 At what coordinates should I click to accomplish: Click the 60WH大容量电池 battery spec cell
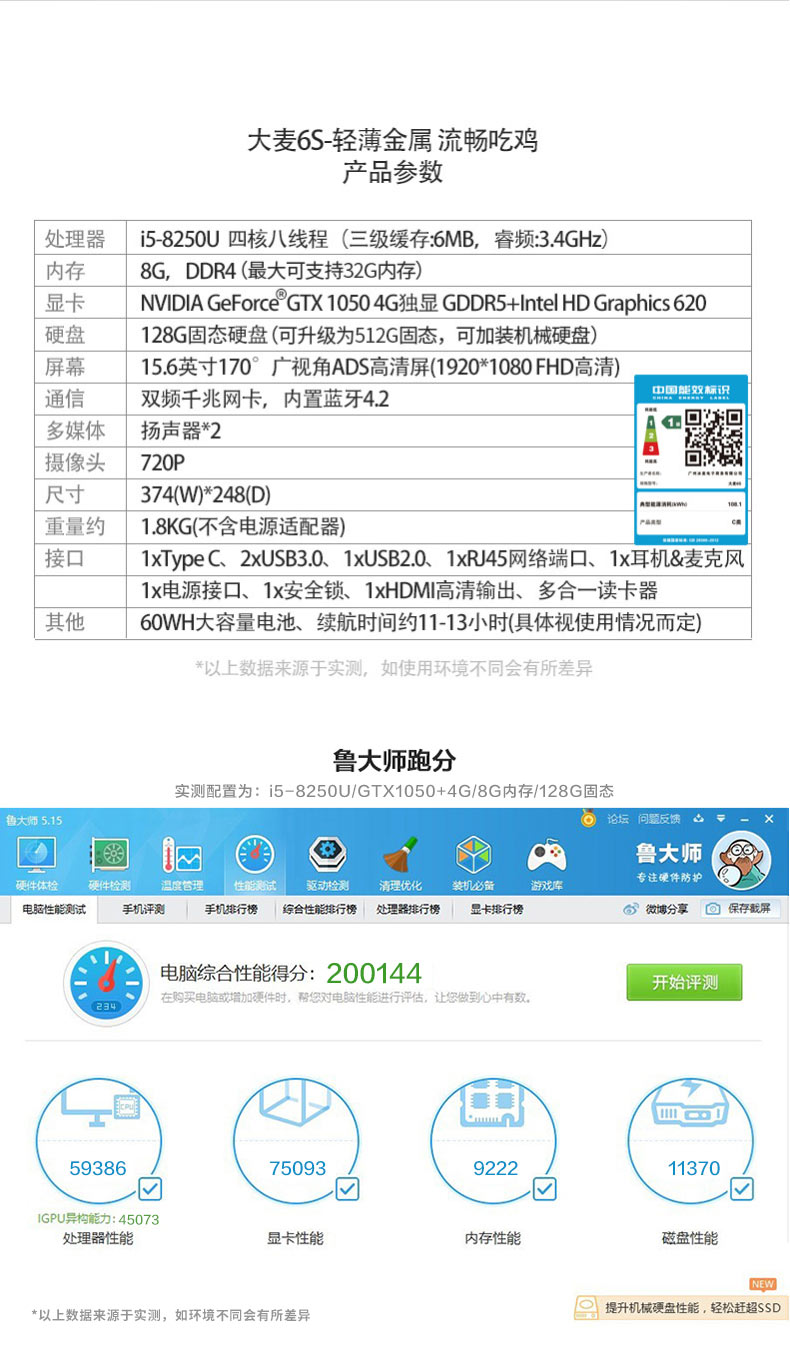tap(439, 622)
